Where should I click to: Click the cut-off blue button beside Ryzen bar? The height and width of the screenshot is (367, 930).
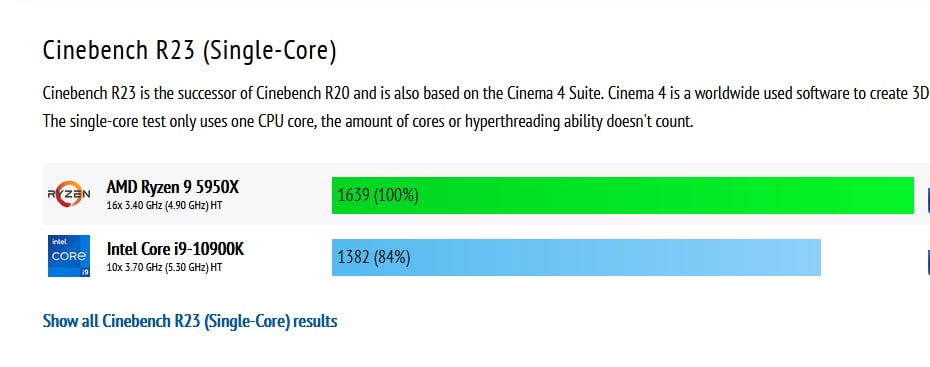pyautogui.click(x=928, y=197)
